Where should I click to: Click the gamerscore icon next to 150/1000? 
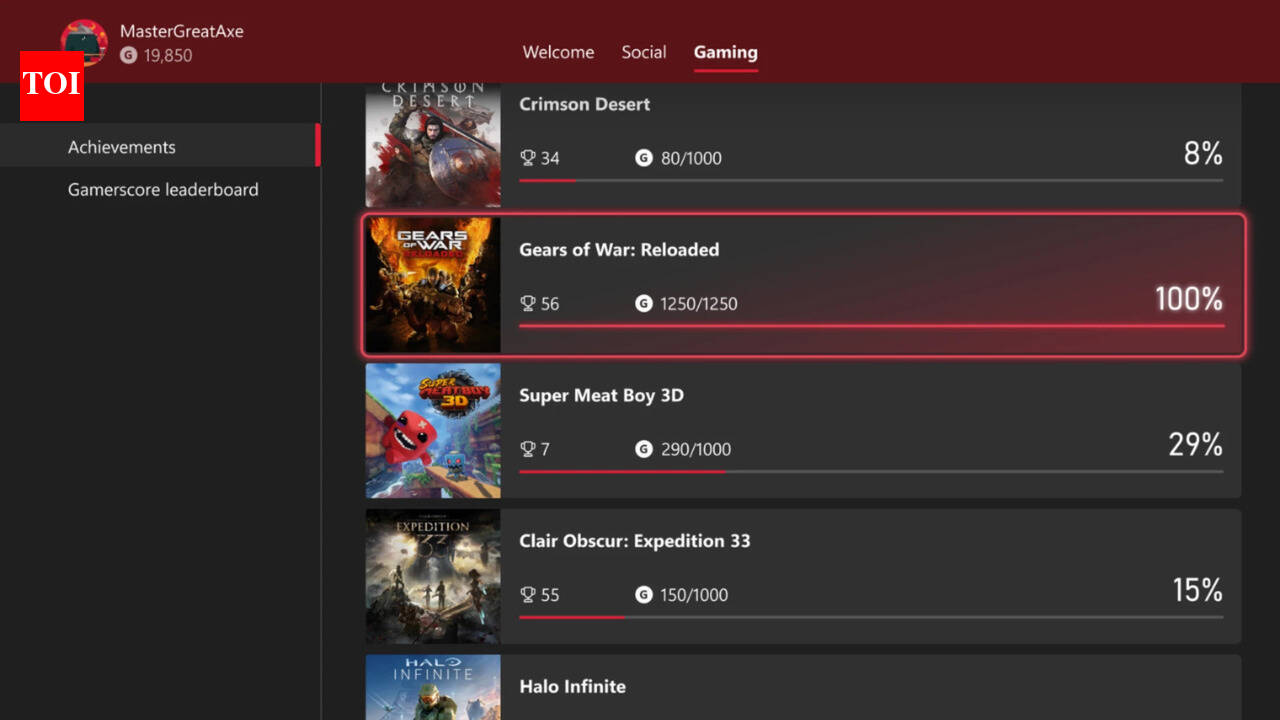[643, 595]
